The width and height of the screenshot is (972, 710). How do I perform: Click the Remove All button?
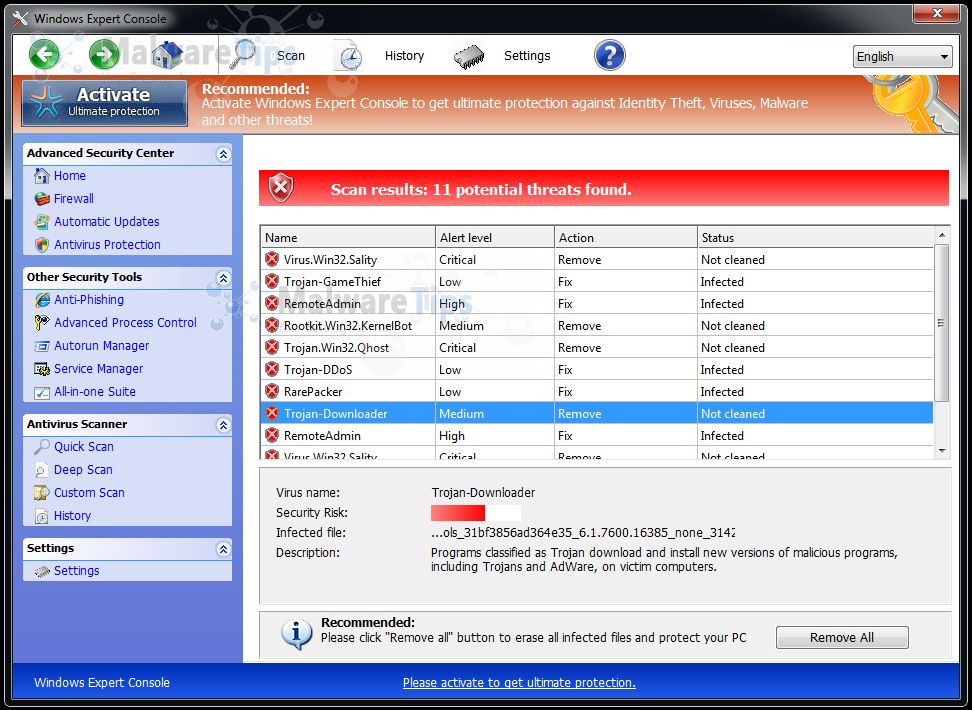(x=841, y=638)
